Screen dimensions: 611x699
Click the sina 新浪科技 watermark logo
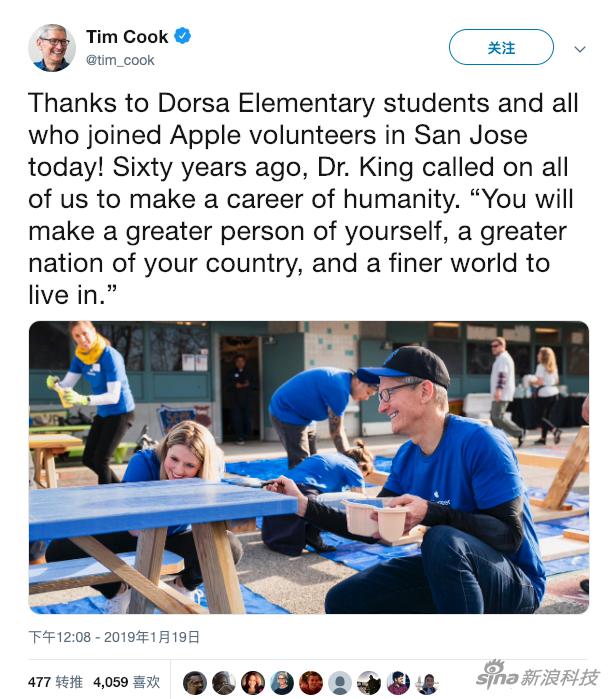coord(537,676)
